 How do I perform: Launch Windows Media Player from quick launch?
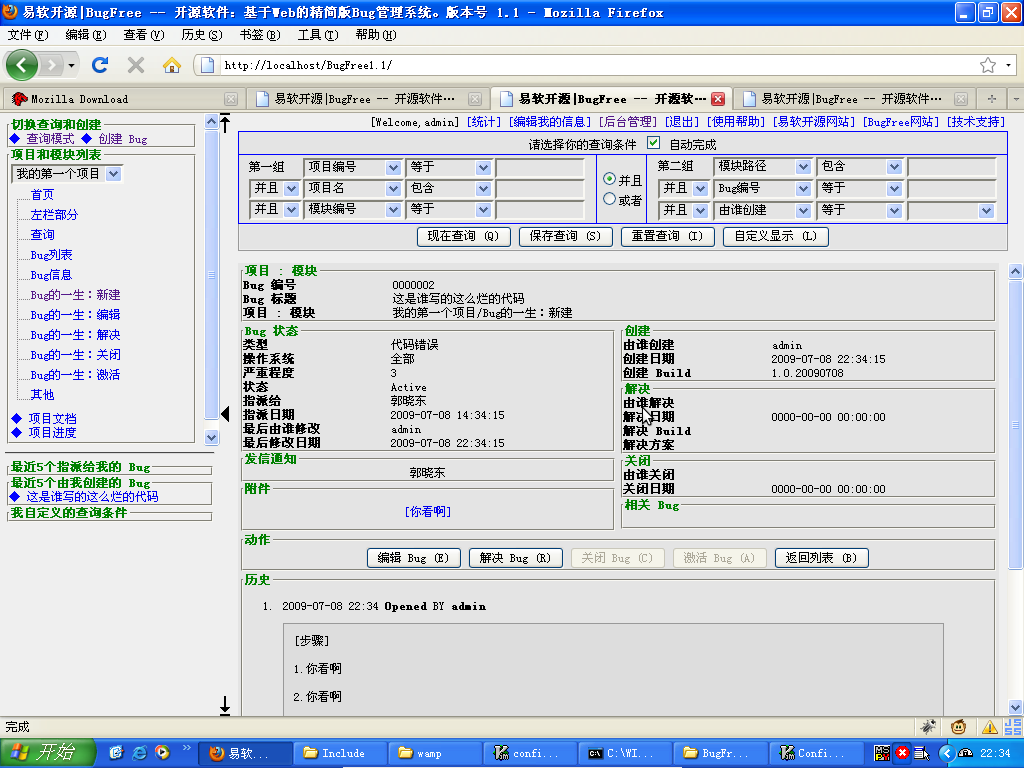(x=162, y=752)
